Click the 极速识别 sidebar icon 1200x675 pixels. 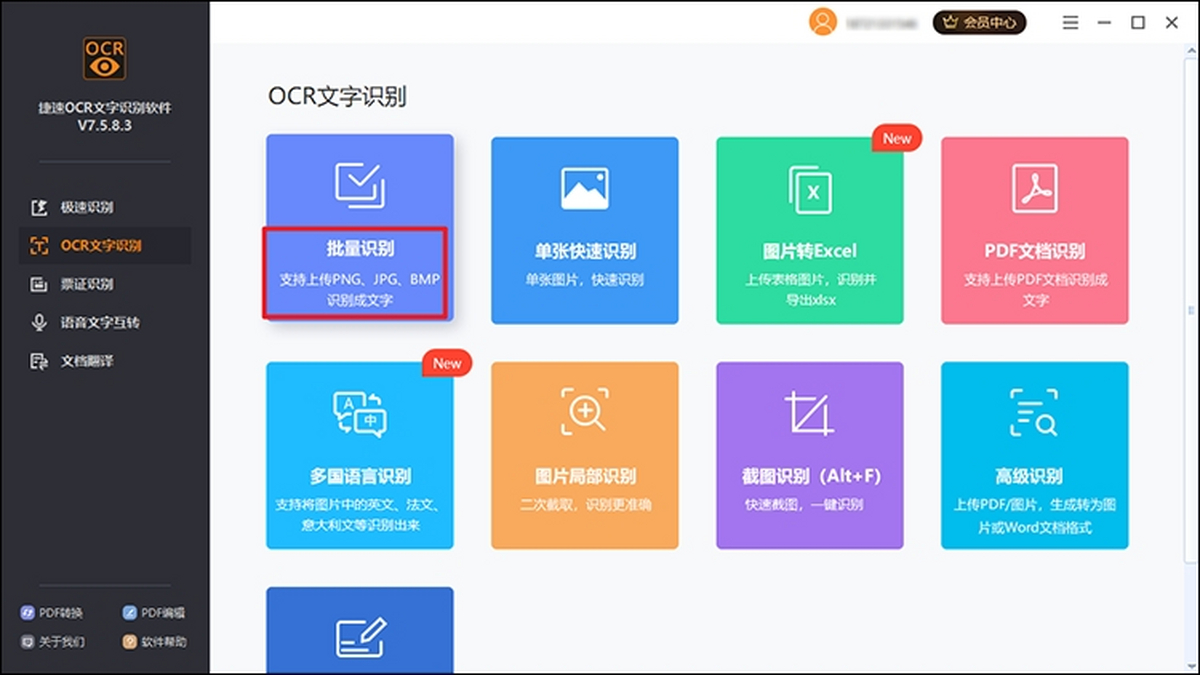point(40,208)
